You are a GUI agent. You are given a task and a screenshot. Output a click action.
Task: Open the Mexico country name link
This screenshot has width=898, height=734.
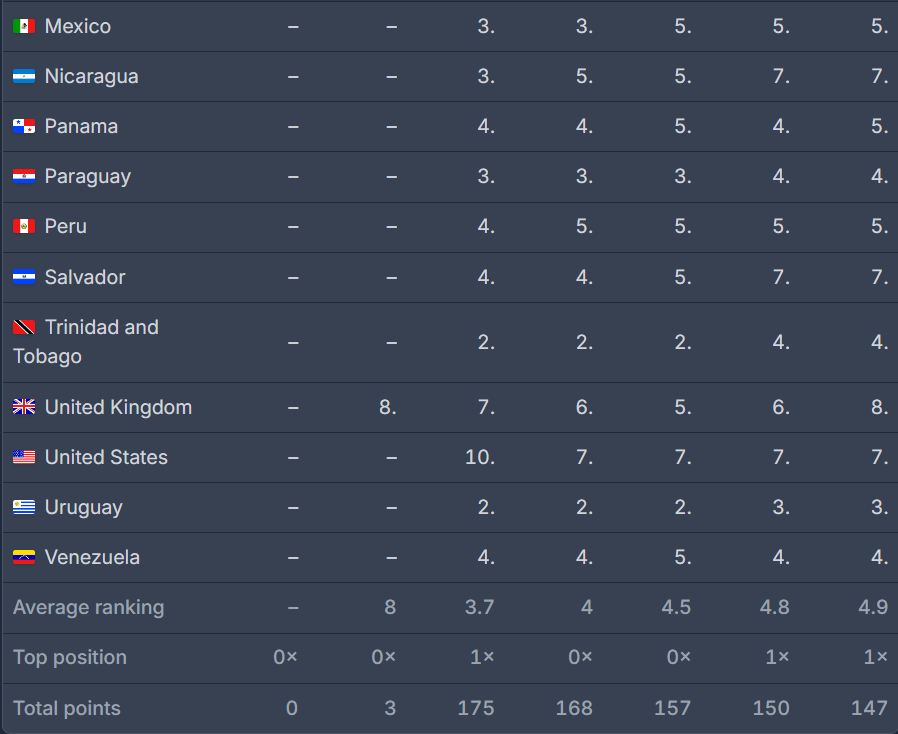coord(78,27)
